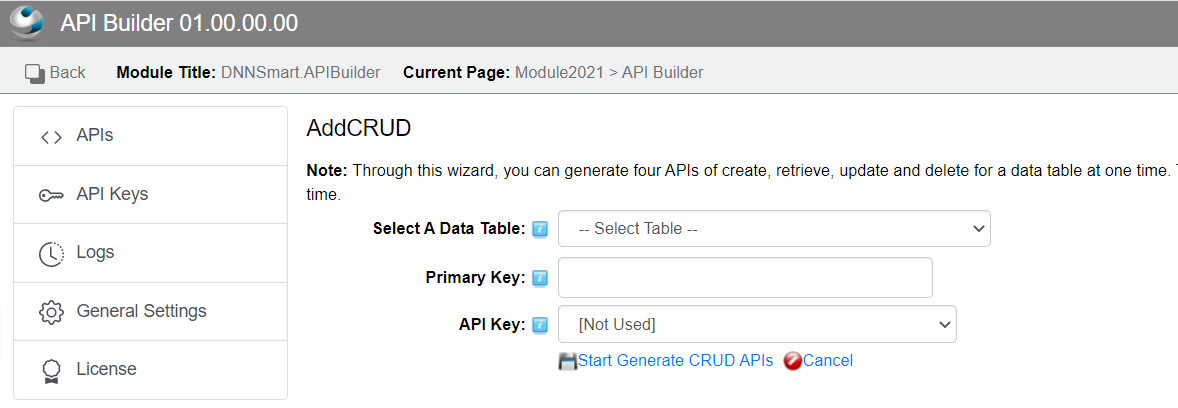Click the save disk icon for Generate CRUD
This screenshot has width=1178, height=408.
coord(567,361)
